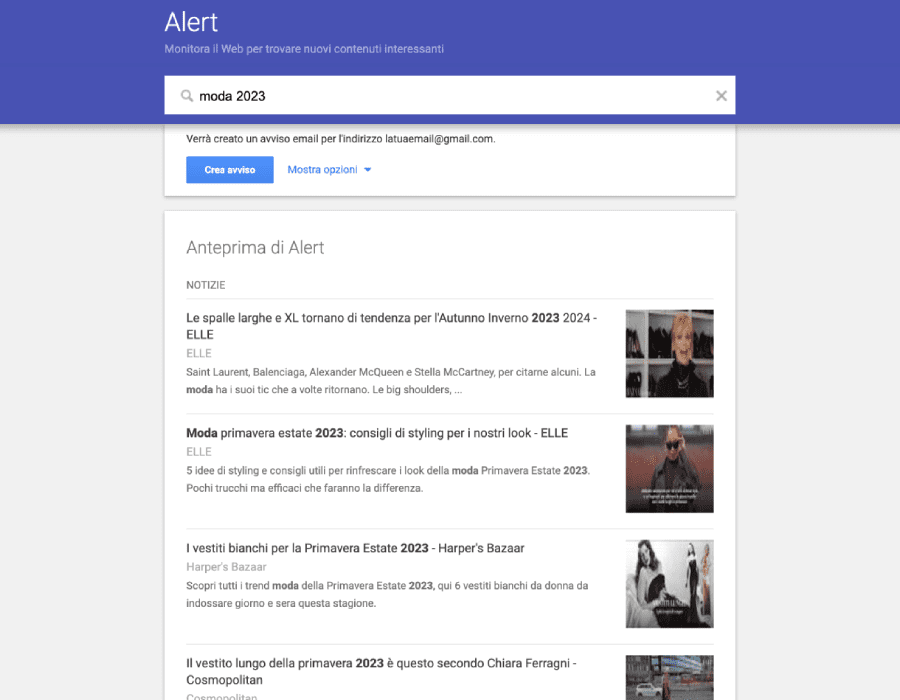This screenshot has width=900, height=700.
Task: Open the 'I vestiti bianchi' Harper's Bazaar article
Action: pos(355,548)
